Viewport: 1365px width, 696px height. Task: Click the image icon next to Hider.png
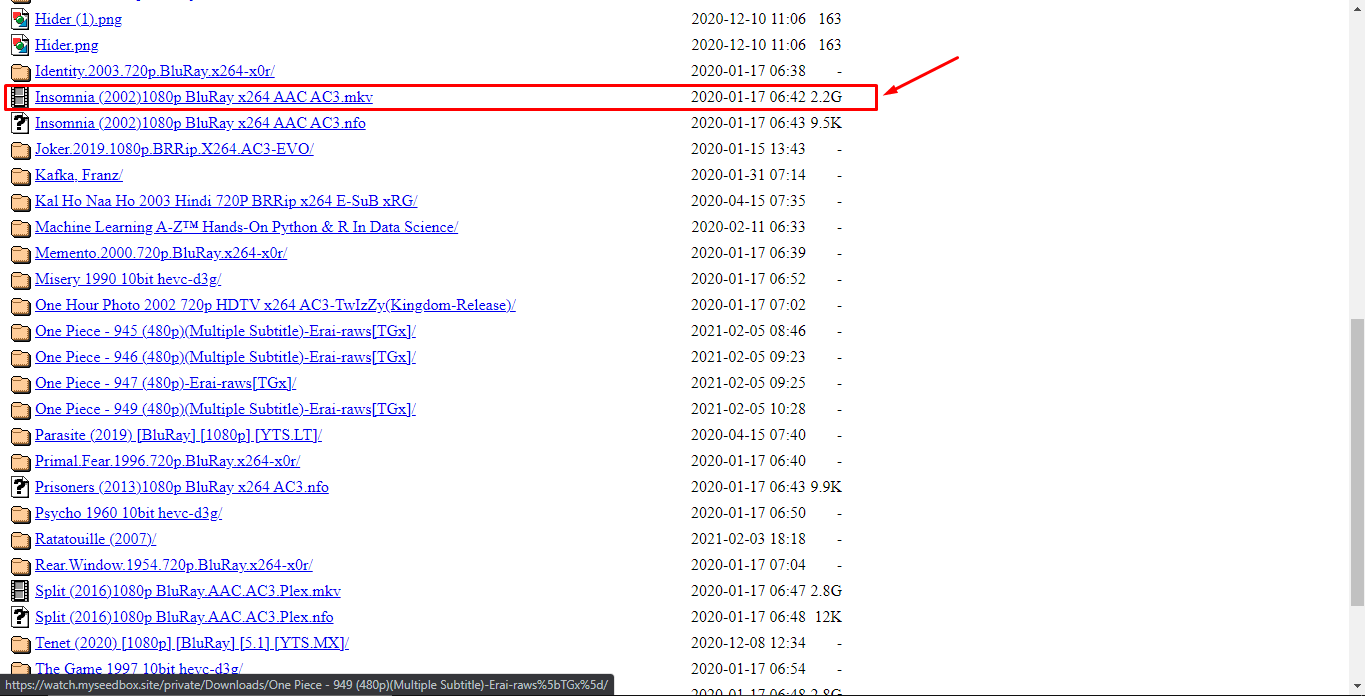20,44
